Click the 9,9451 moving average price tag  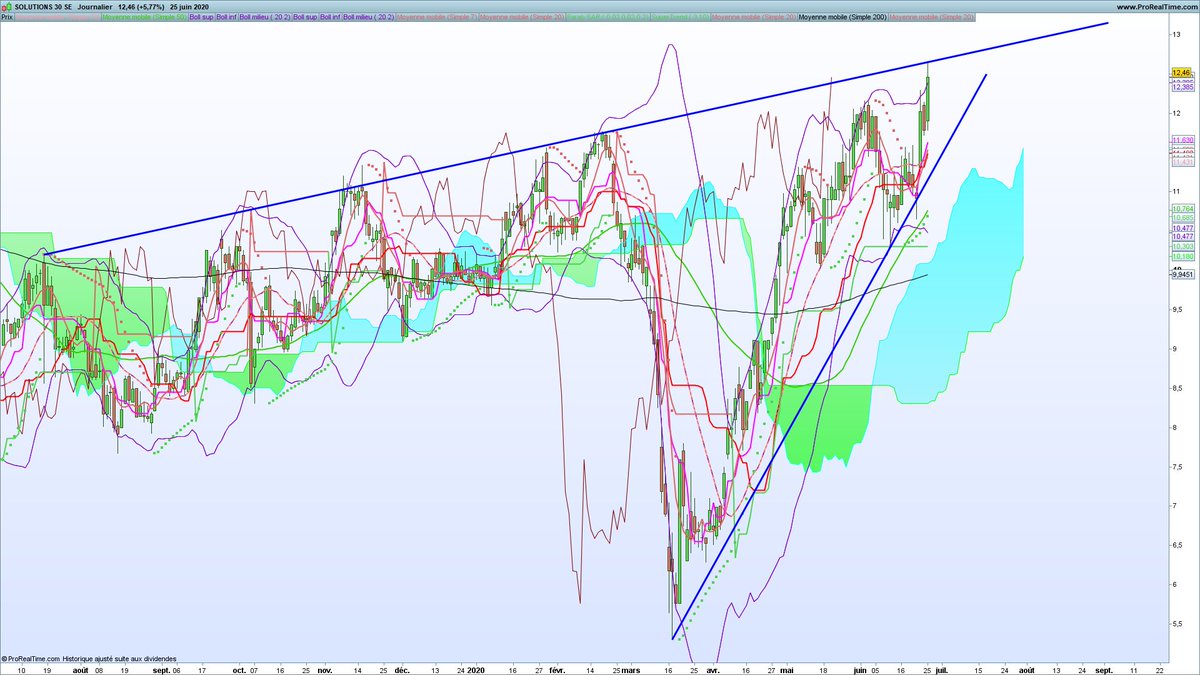click(1182, 275)
